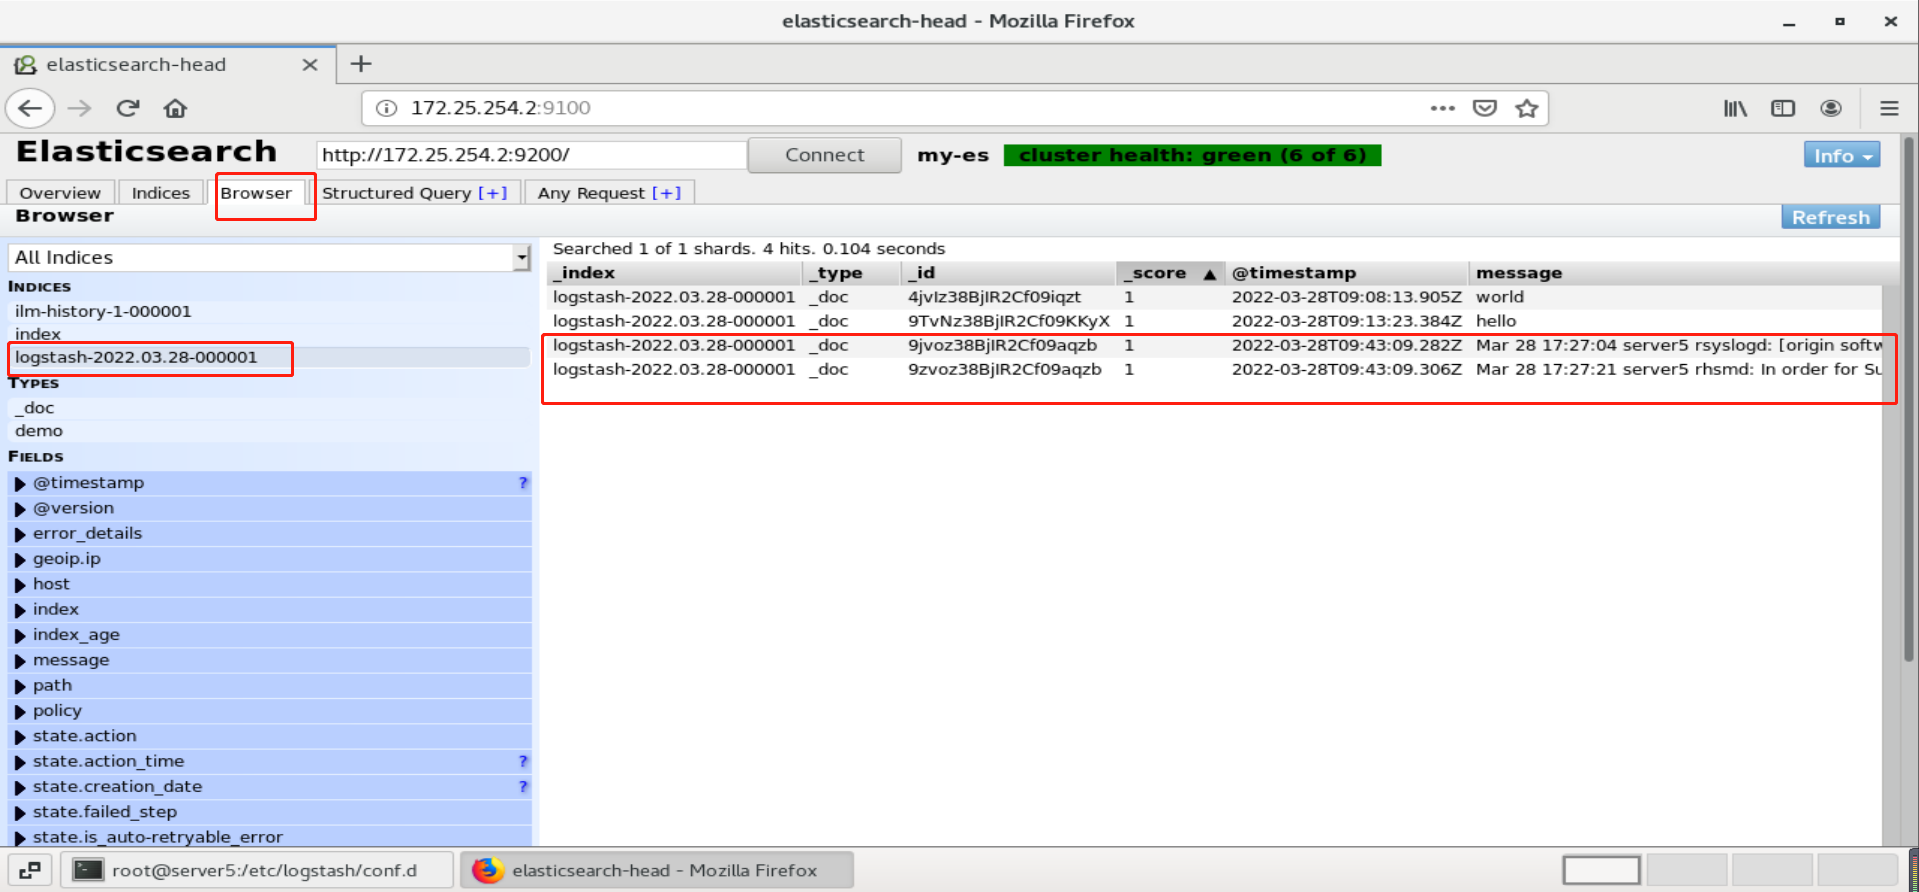The image size is (1919, 892).
Task: Click the show desktop icon in taskbar
Action: point(30,870)
